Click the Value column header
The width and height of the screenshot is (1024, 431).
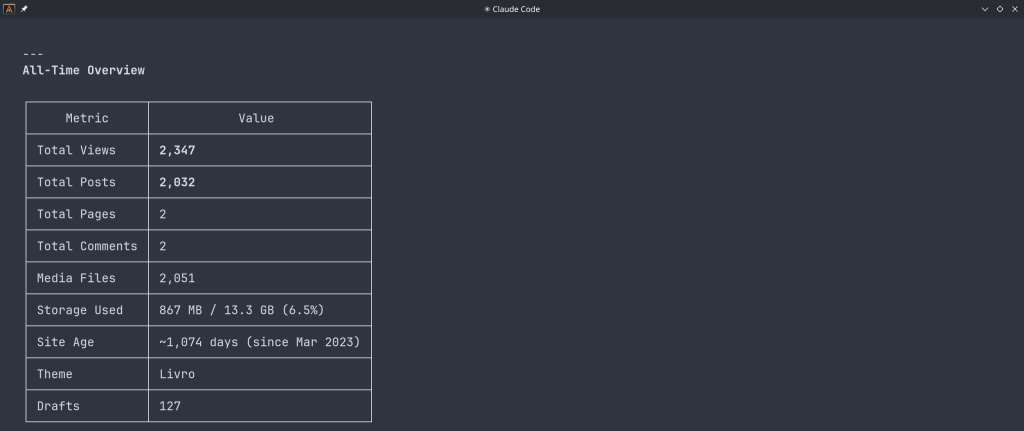pos(256,118)
